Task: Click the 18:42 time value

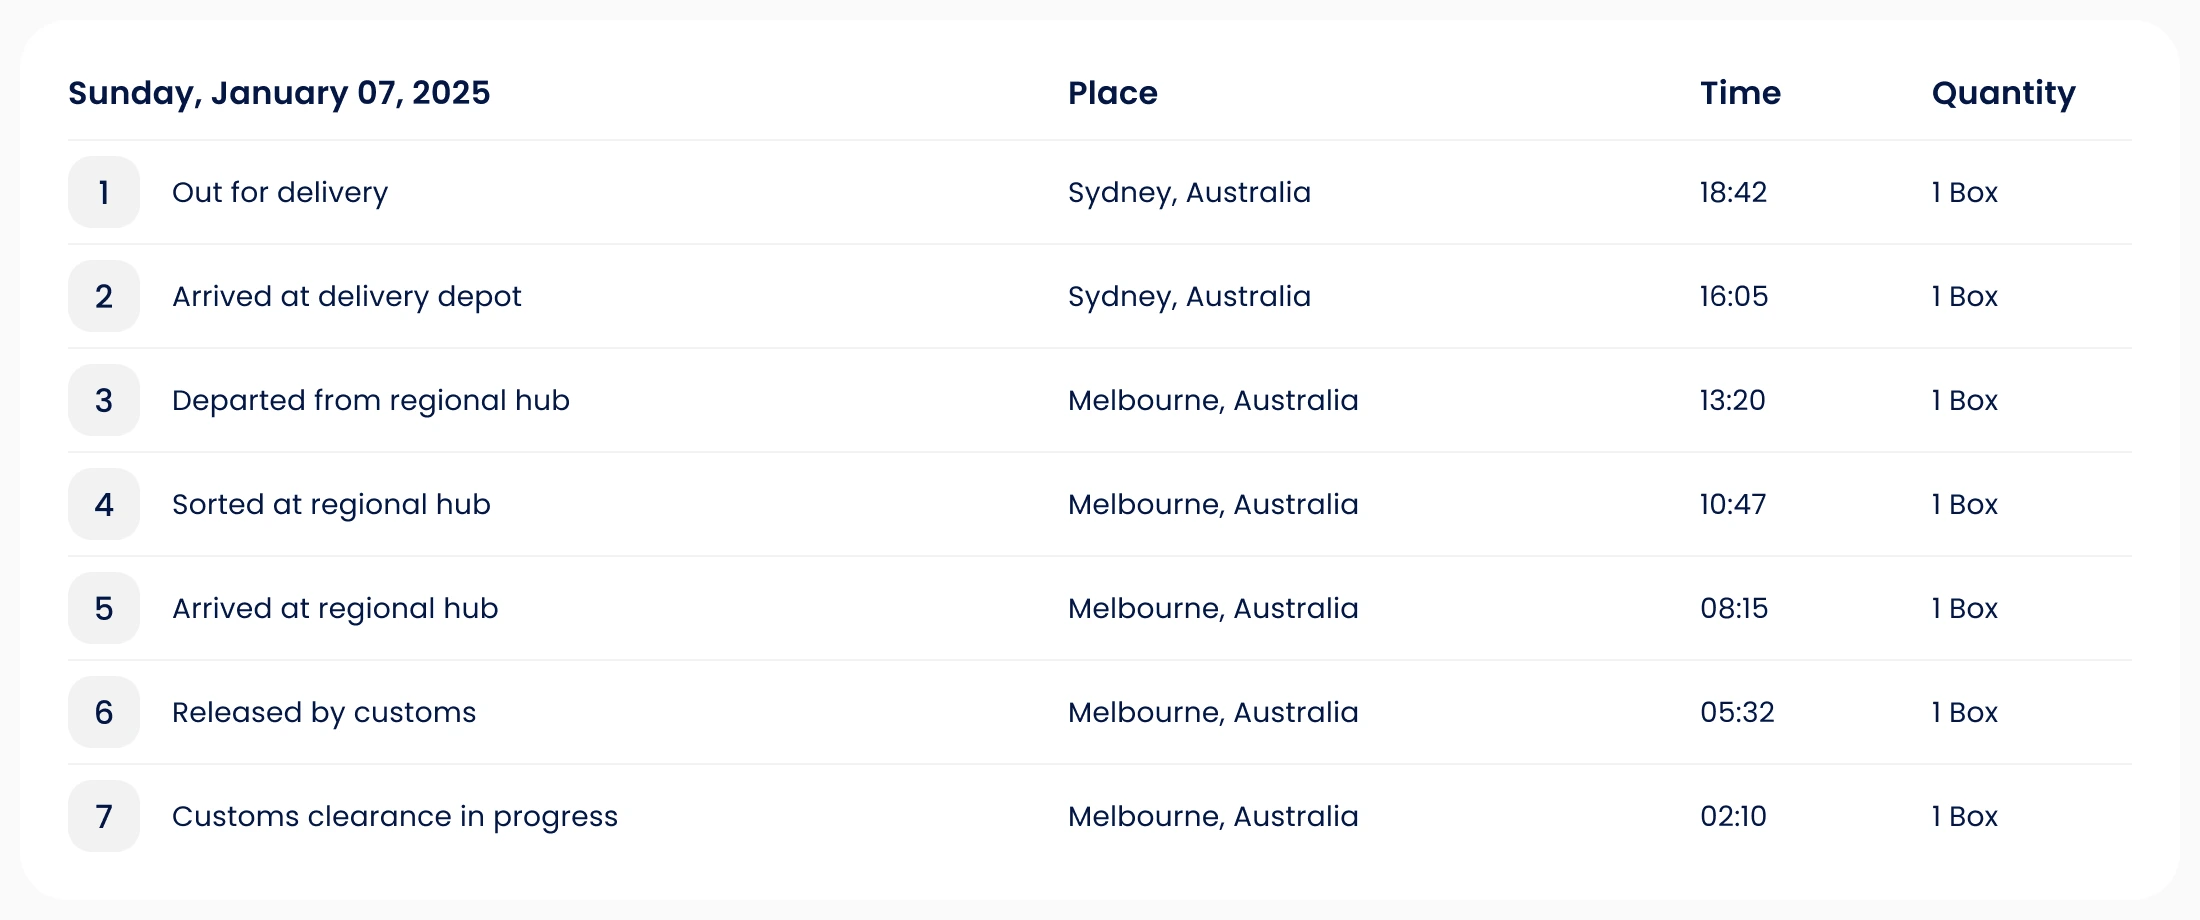Action: (x=1734, y=192)
